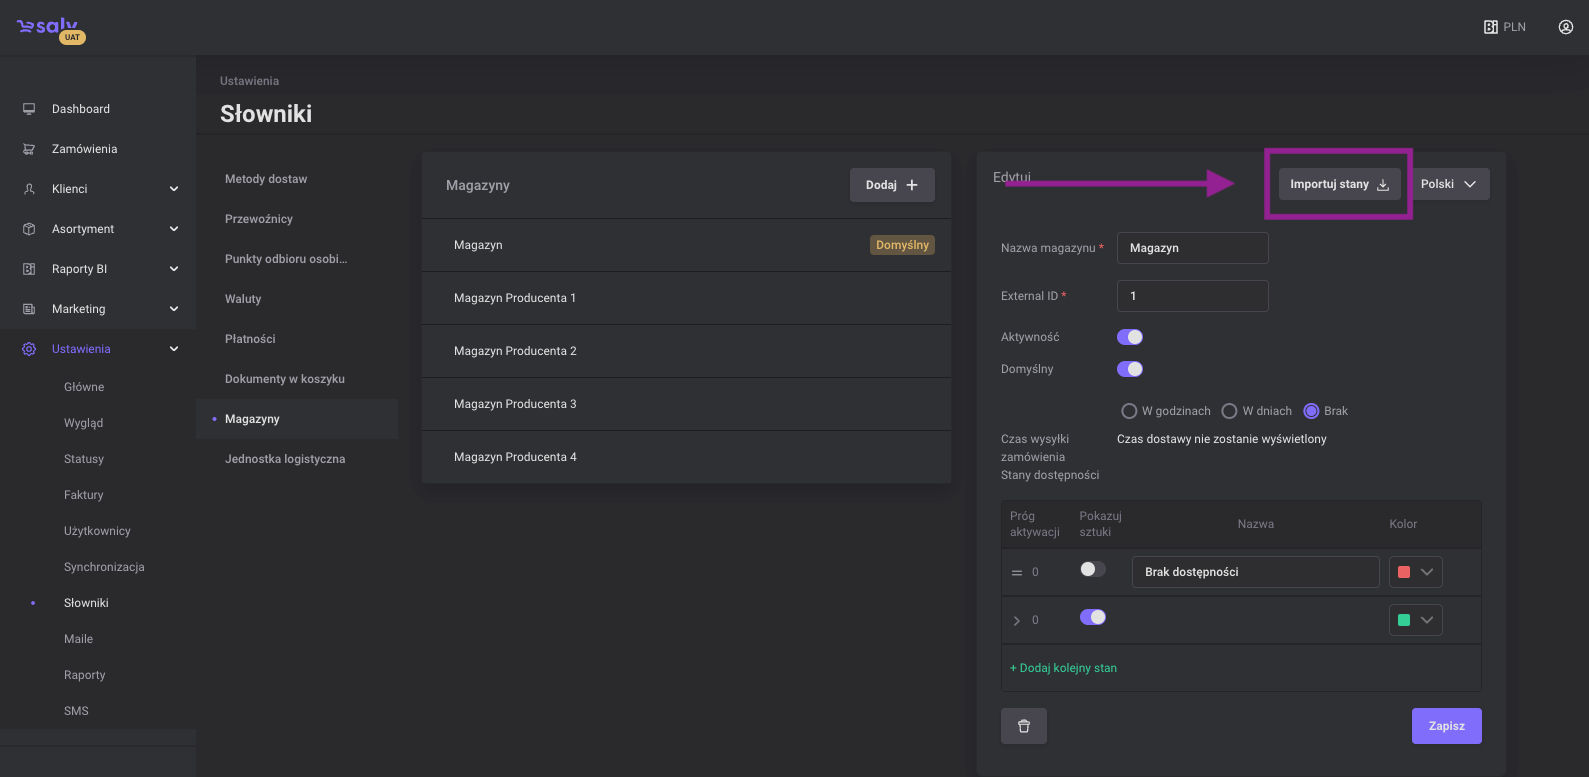Click the Nazwa magazynu input field
This screenshot has height=777, width=1589.
point(1192,248)
